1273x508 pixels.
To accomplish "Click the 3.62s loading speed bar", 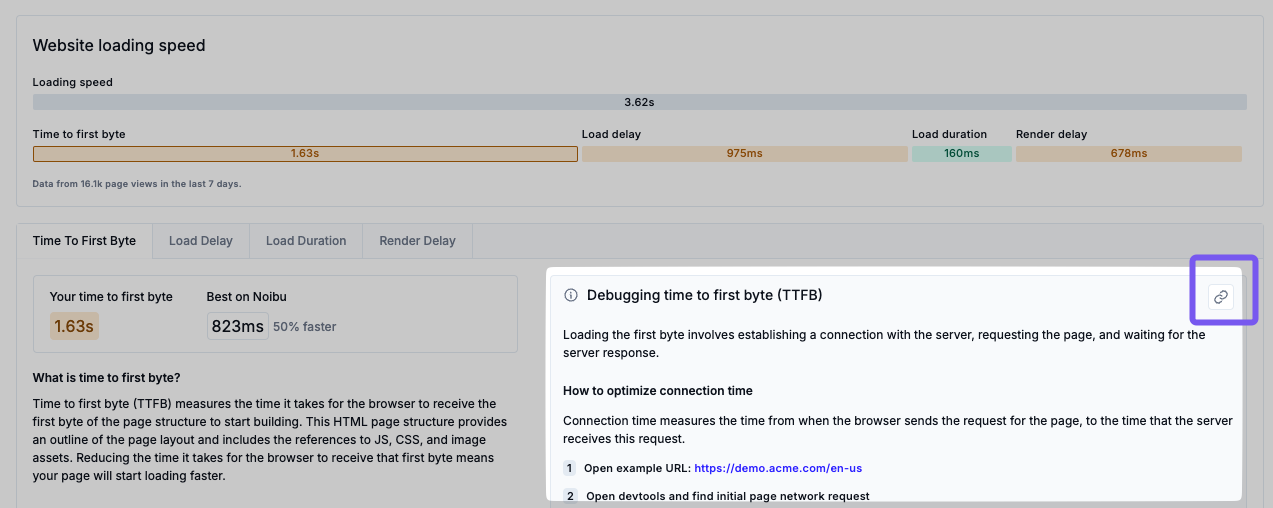I will tap(639, 102).
